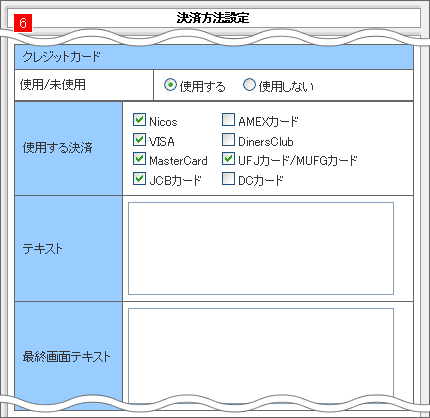Click inside the テキスト text area

(x=261, y=249)
